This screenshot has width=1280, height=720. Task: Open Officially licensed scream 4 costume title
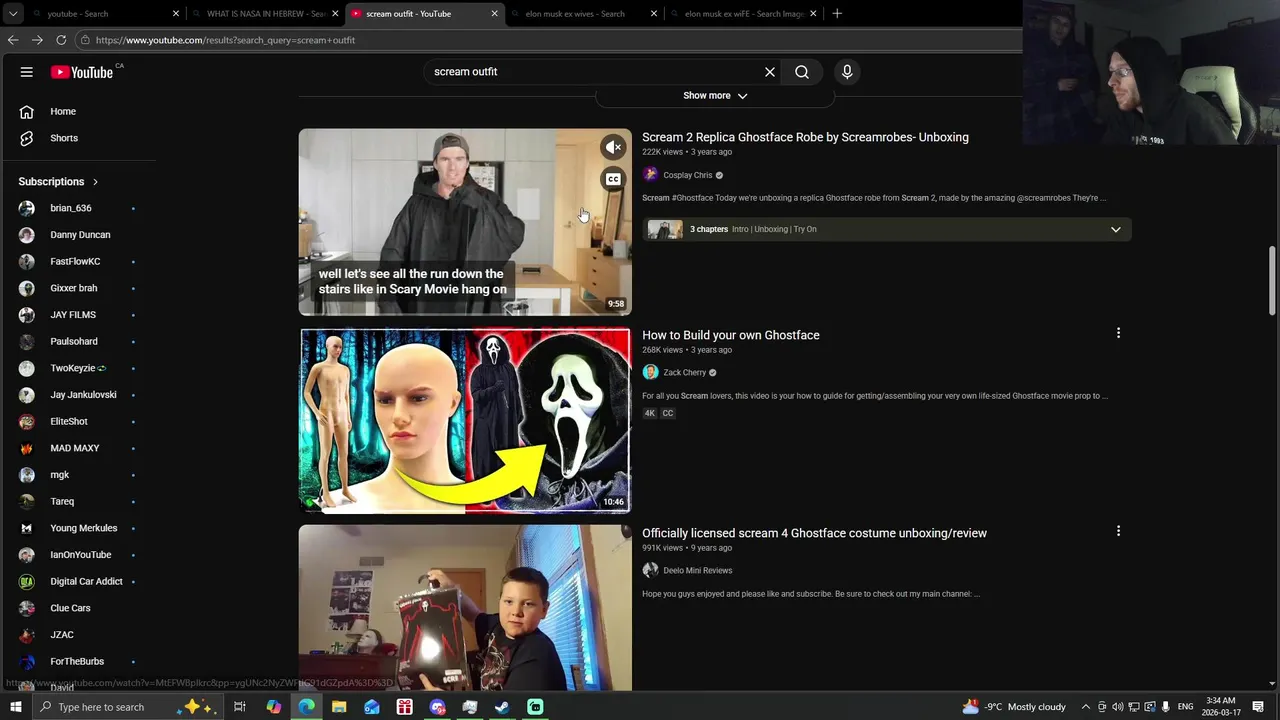(x=814, y=533)
